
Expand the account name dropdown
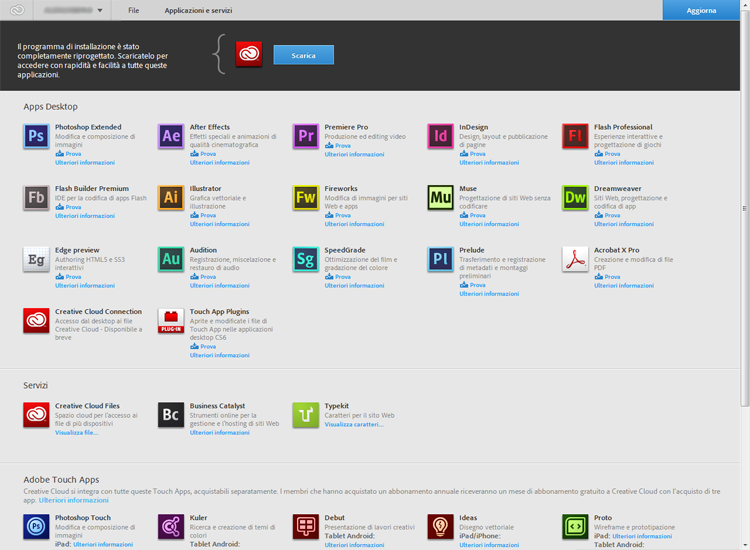pyautogui.click(x=73, y=10)
